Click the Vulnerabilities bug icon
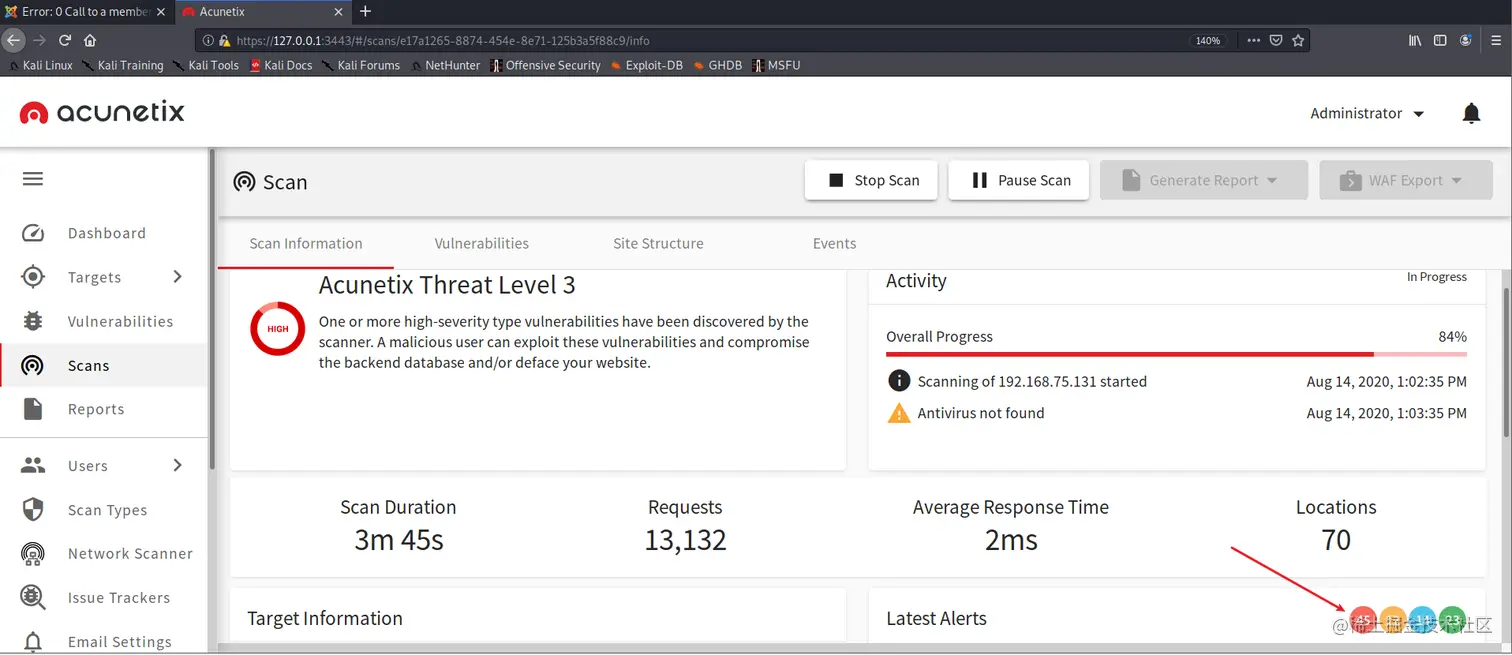1512x655 pixels. (x=33, y=321)
